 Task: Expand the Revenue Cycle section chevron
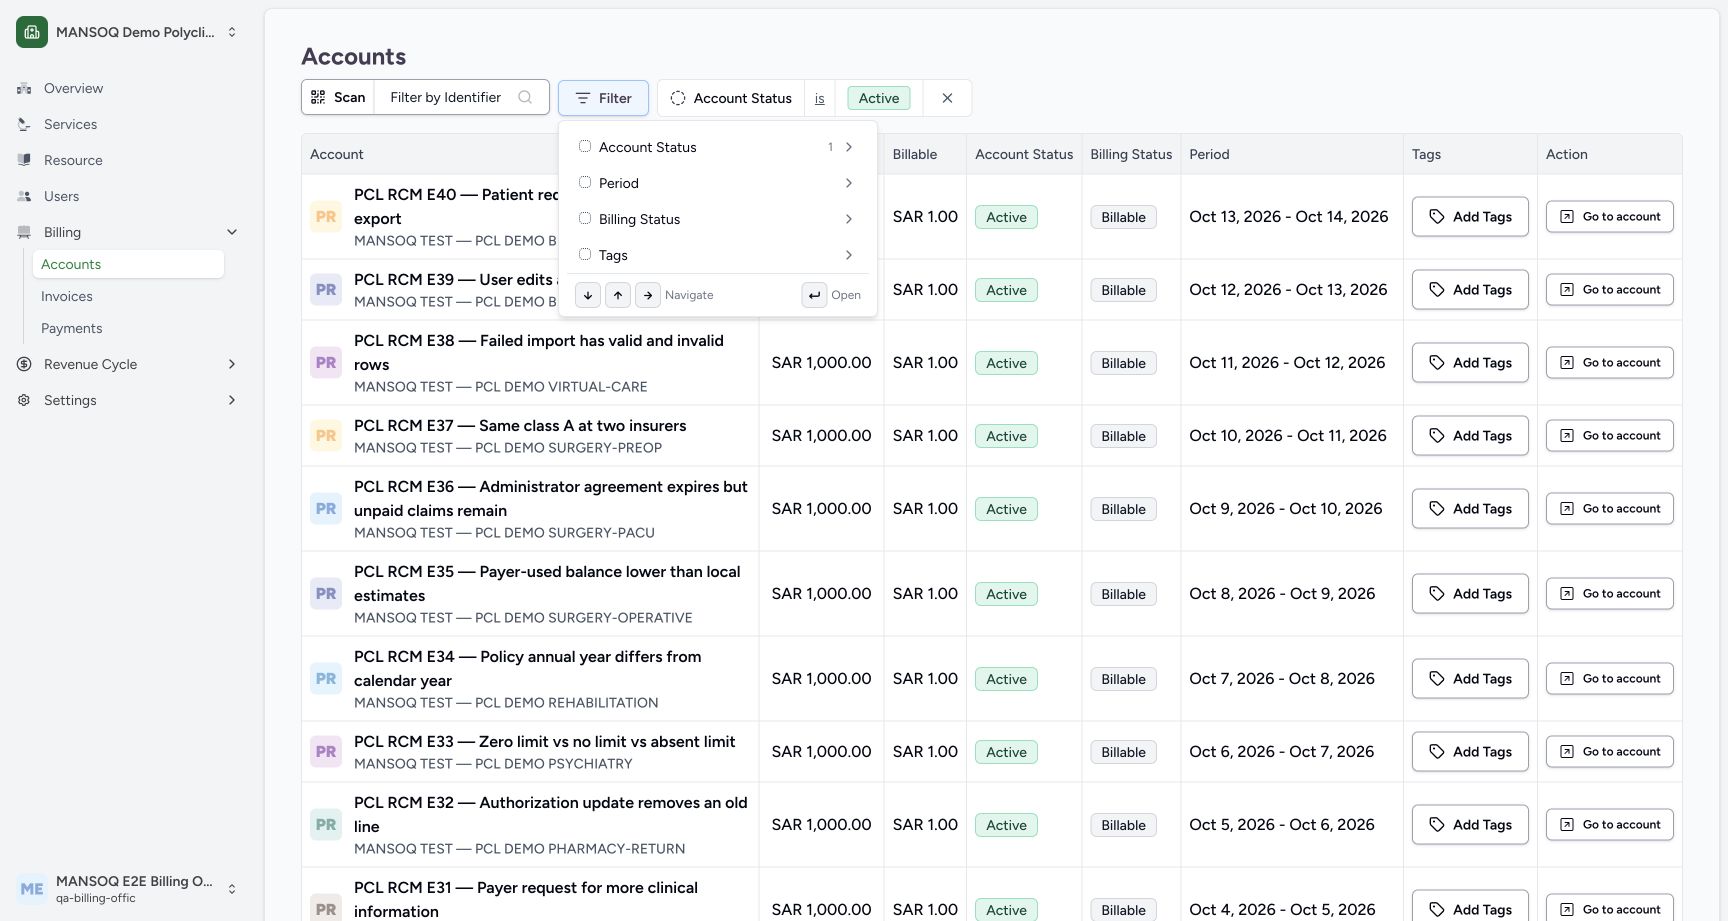[x=232, y=364]
